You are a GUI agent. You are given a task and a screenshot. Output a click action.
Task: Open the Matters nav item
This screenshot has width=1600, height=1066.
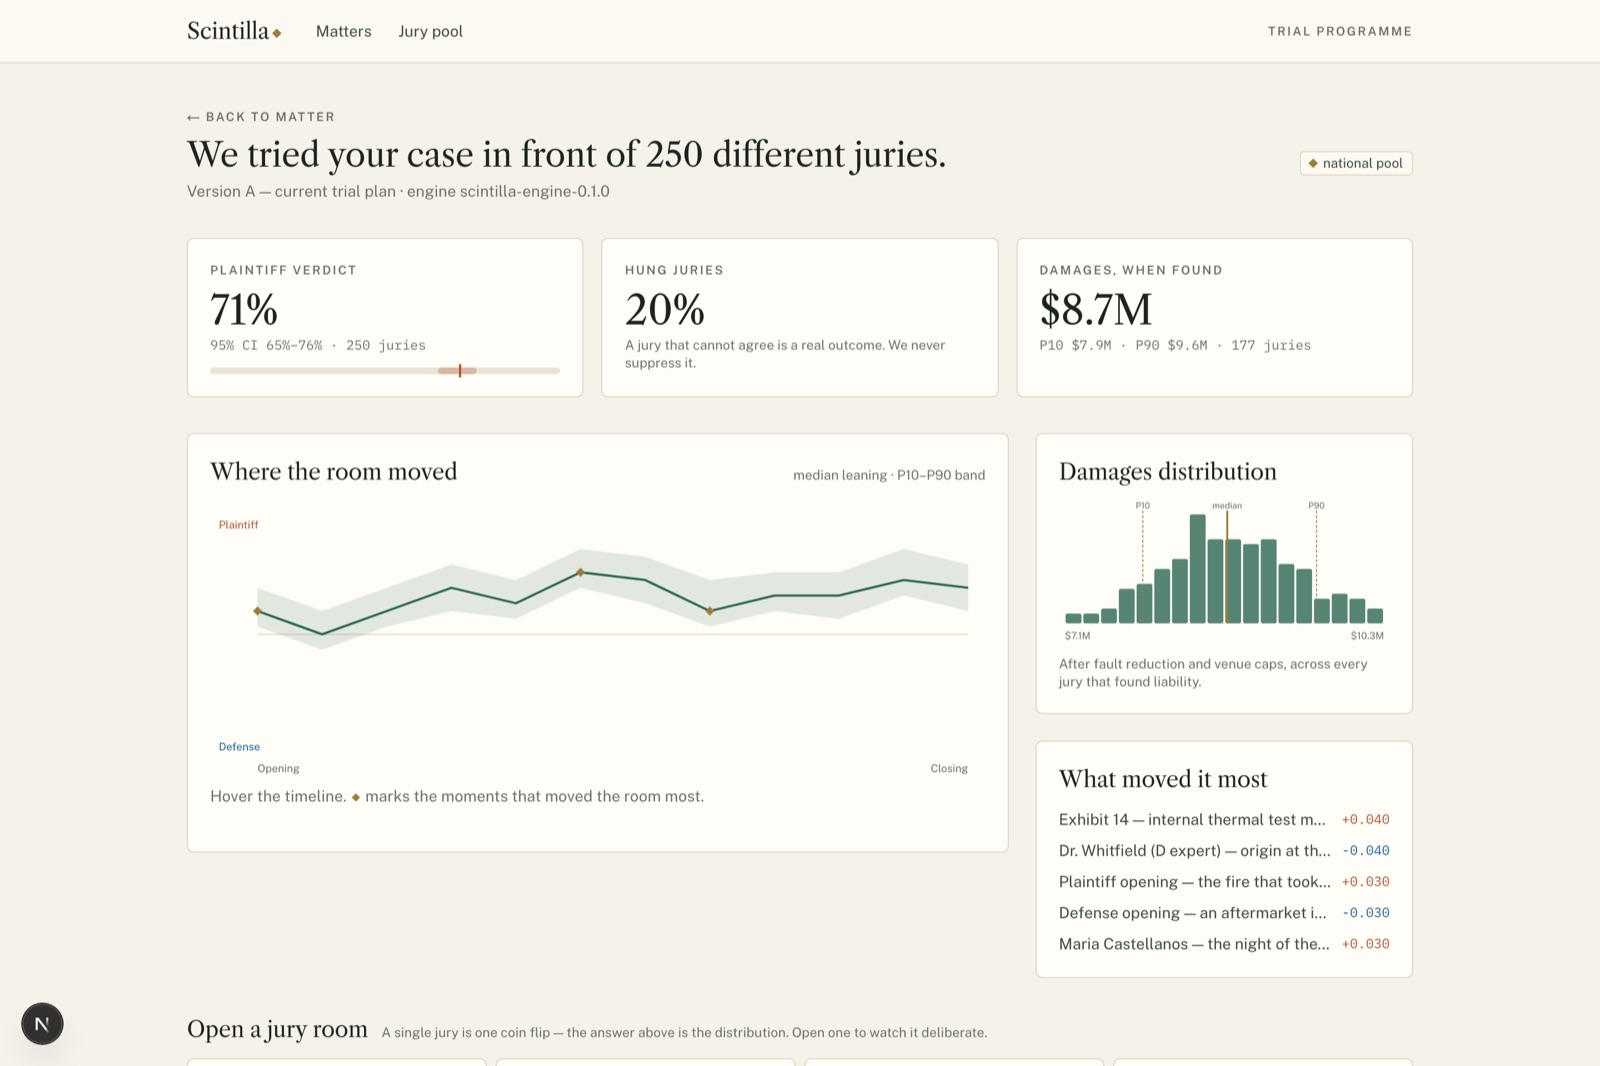[344, 31]
